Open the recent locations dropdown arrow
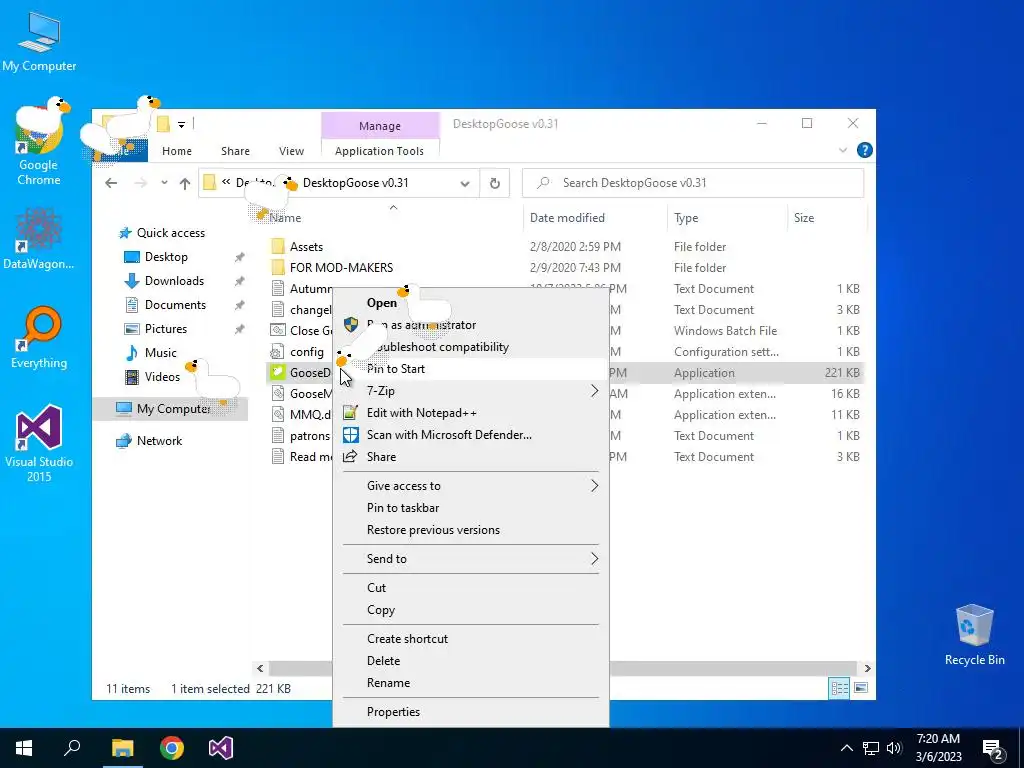This screenshot has height=768, width=1024. pyautogui.click(x=165, y=184)
